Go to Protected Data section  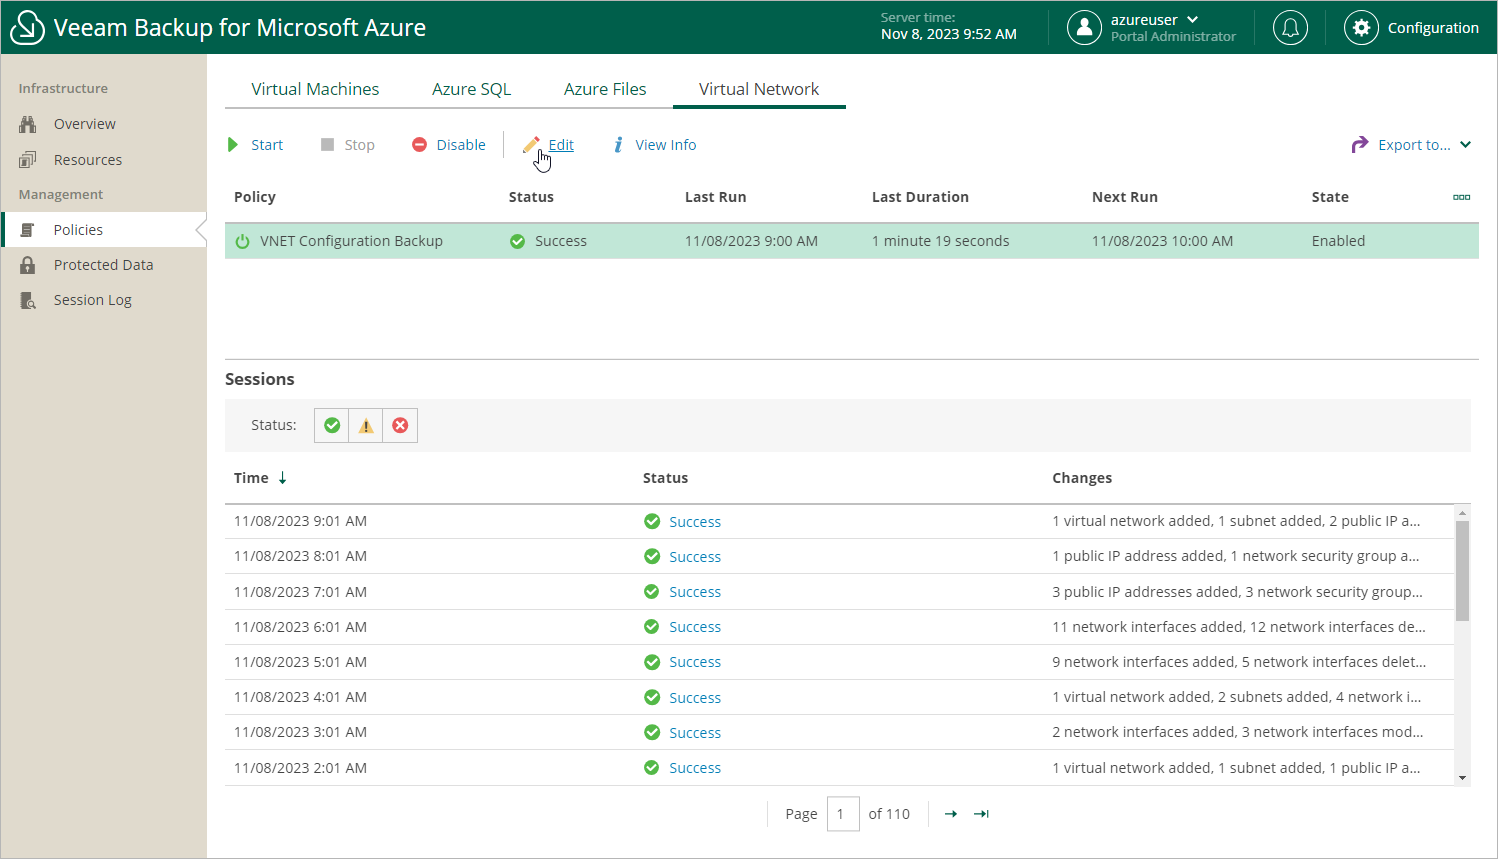pos(104,265)
